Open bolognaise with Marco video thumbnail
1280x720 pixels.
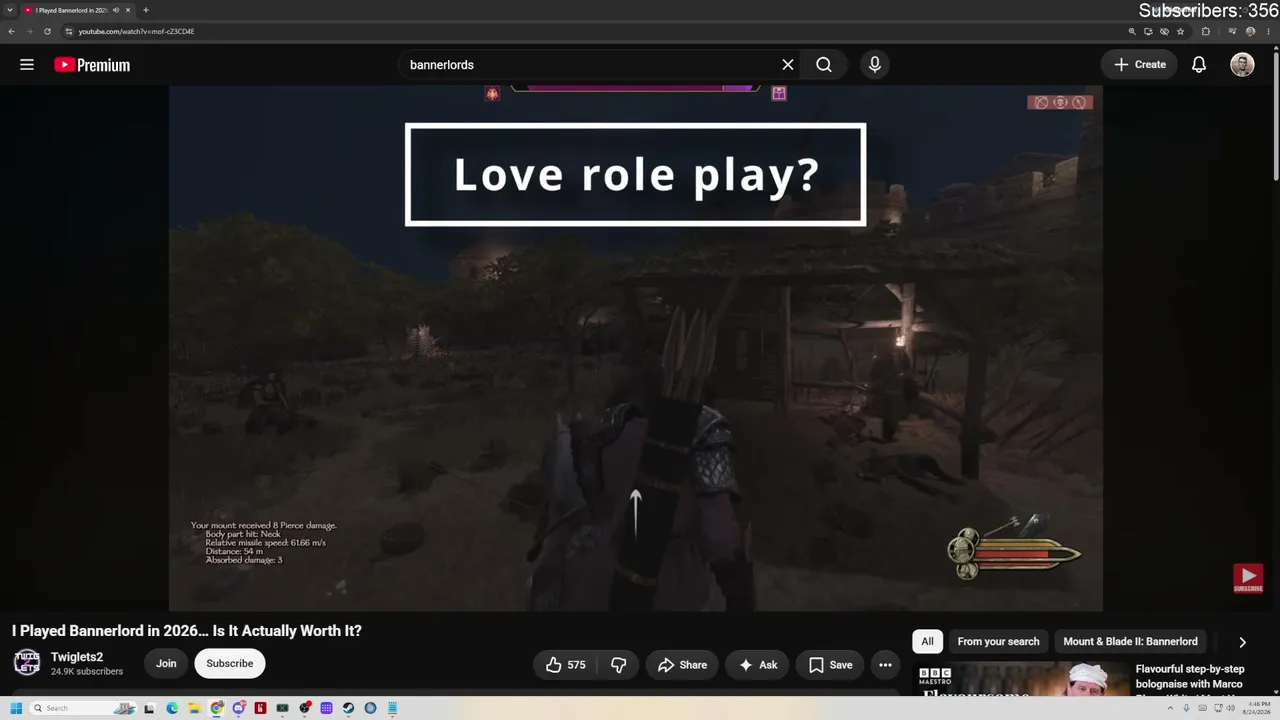pos(1022,678)
